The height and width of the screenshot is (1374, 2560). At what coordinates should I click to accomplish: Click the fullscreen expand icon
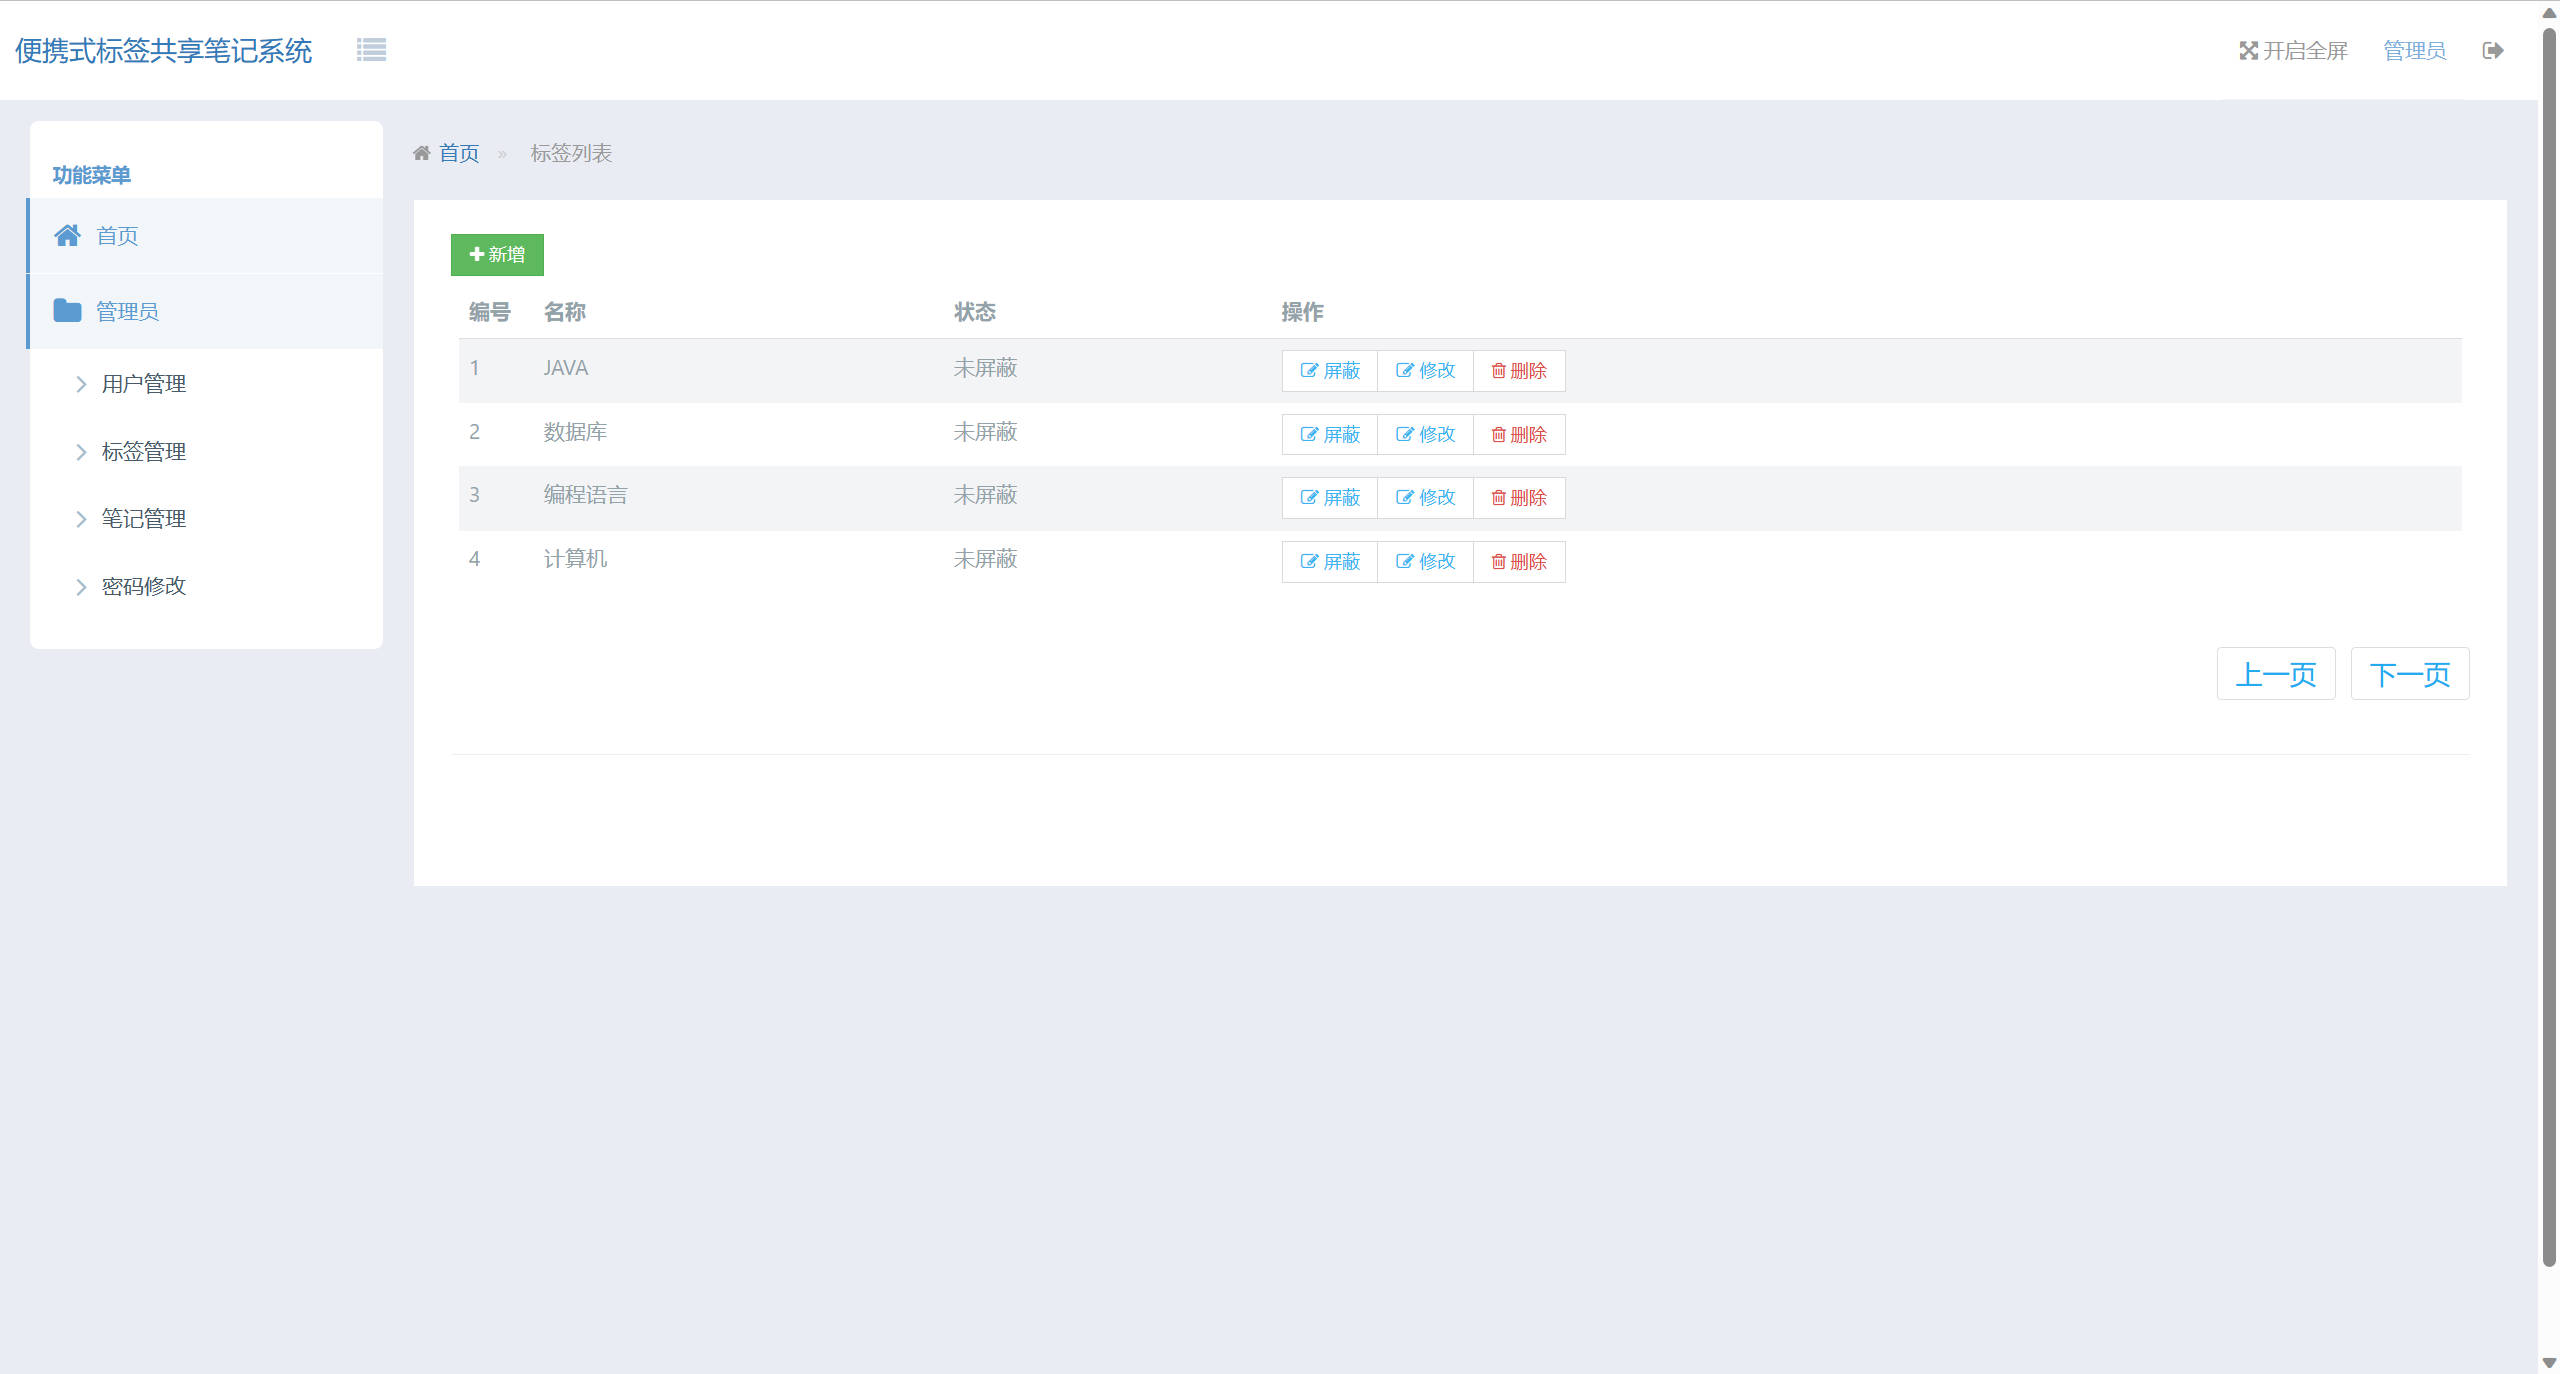coord(2248,51)
